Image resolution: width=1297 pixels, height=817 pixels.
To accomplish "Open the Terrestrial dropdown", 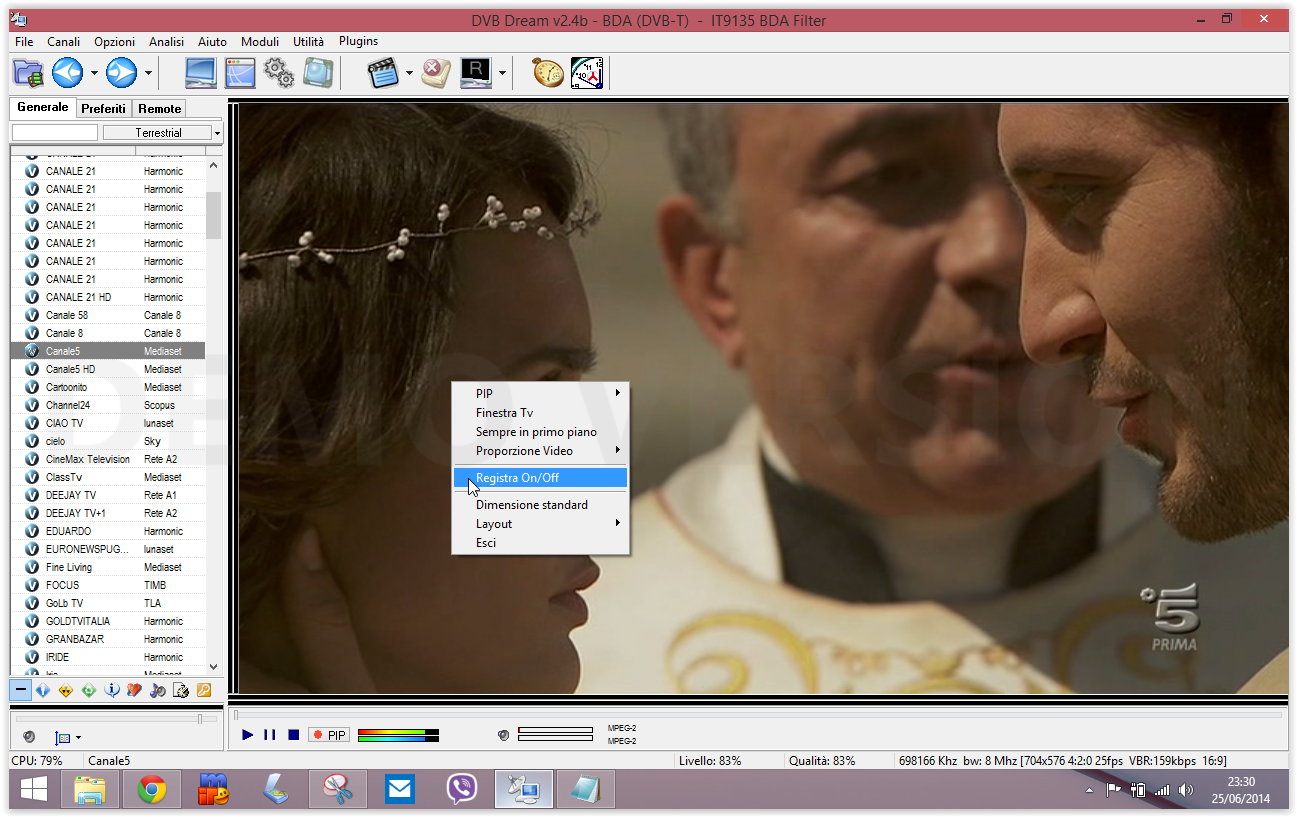I will (x=162, y=133).
